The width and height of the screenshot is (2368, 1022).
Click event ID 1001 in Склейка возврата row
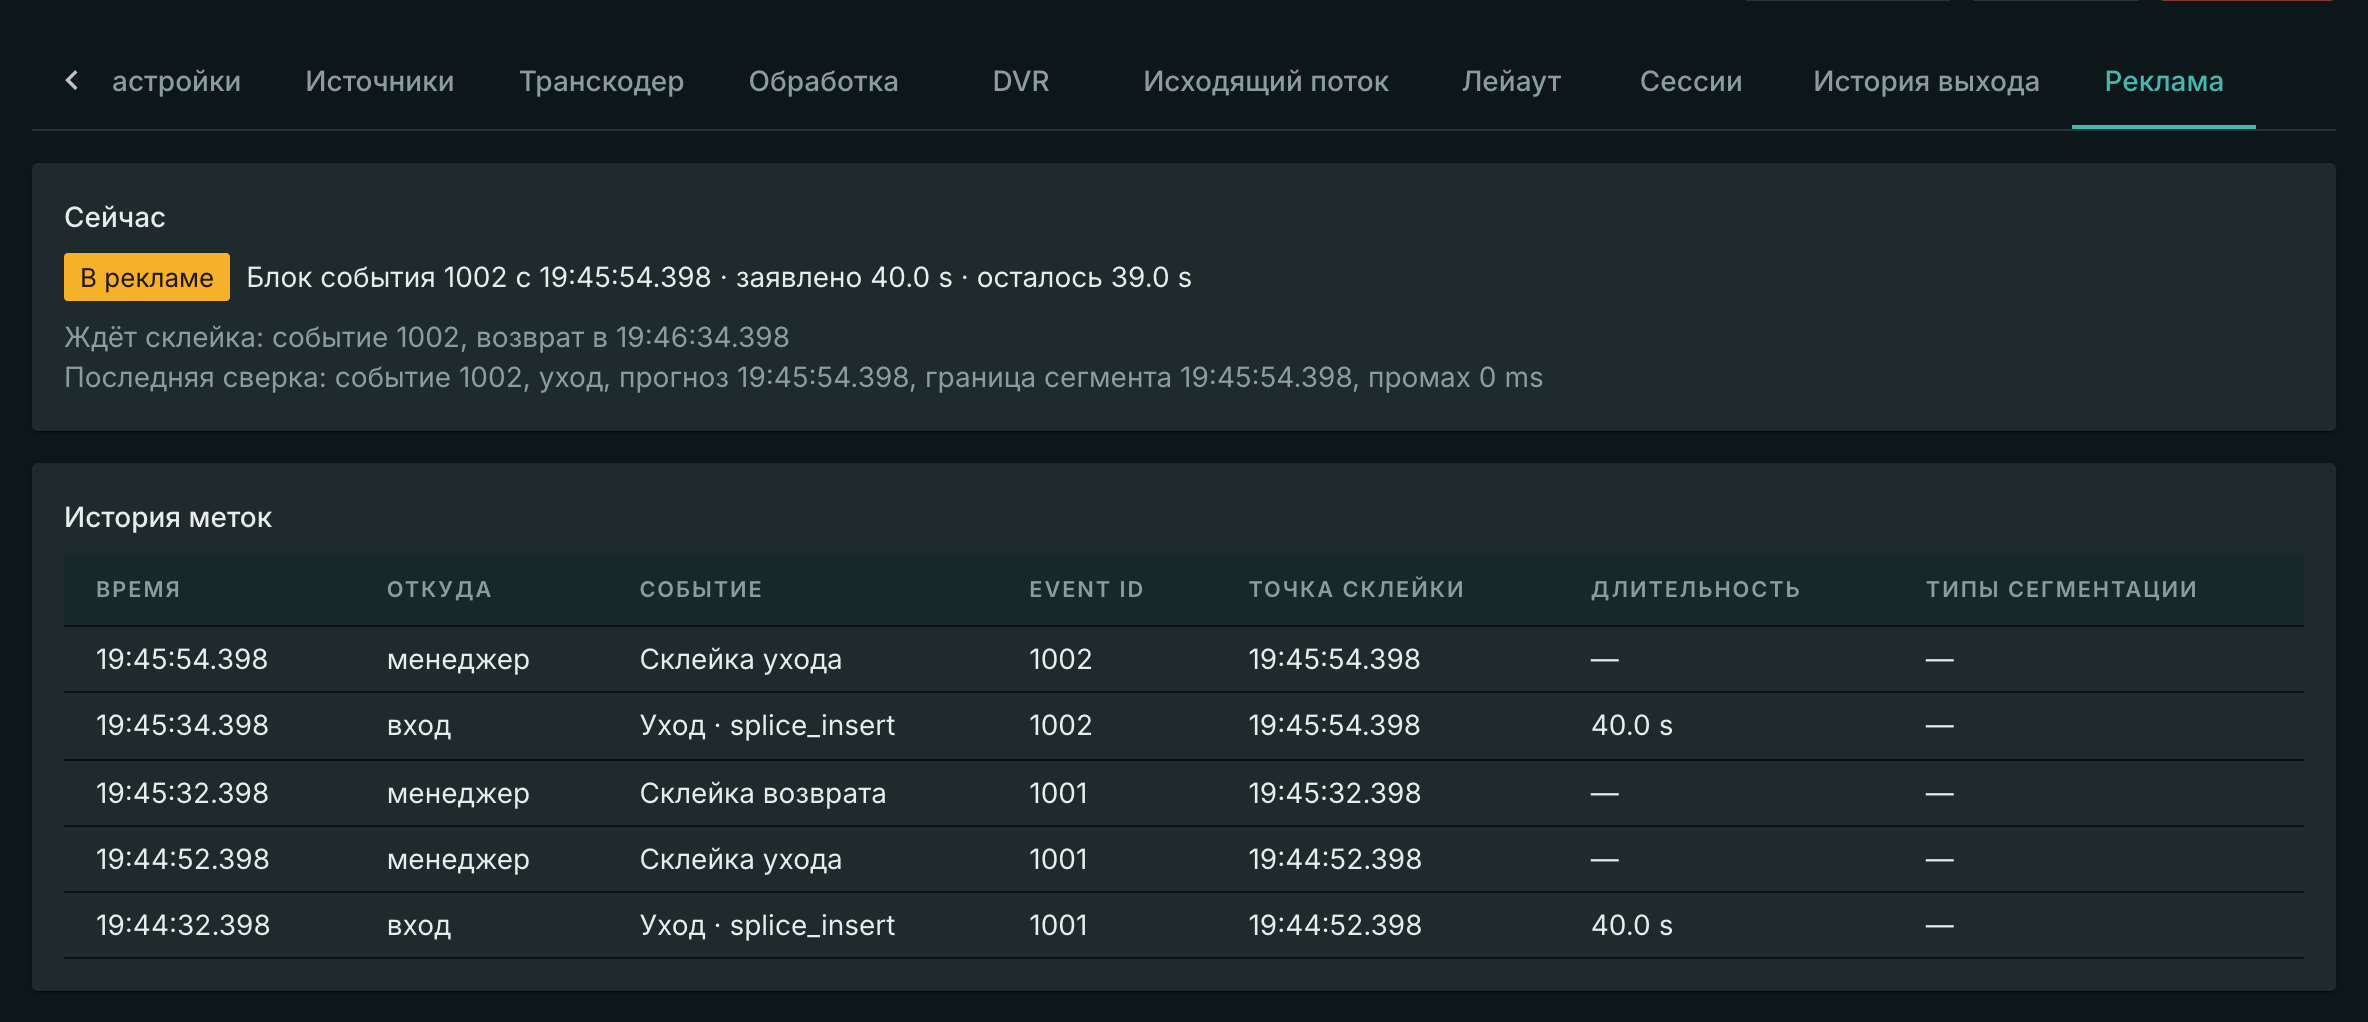[1058, 793]
